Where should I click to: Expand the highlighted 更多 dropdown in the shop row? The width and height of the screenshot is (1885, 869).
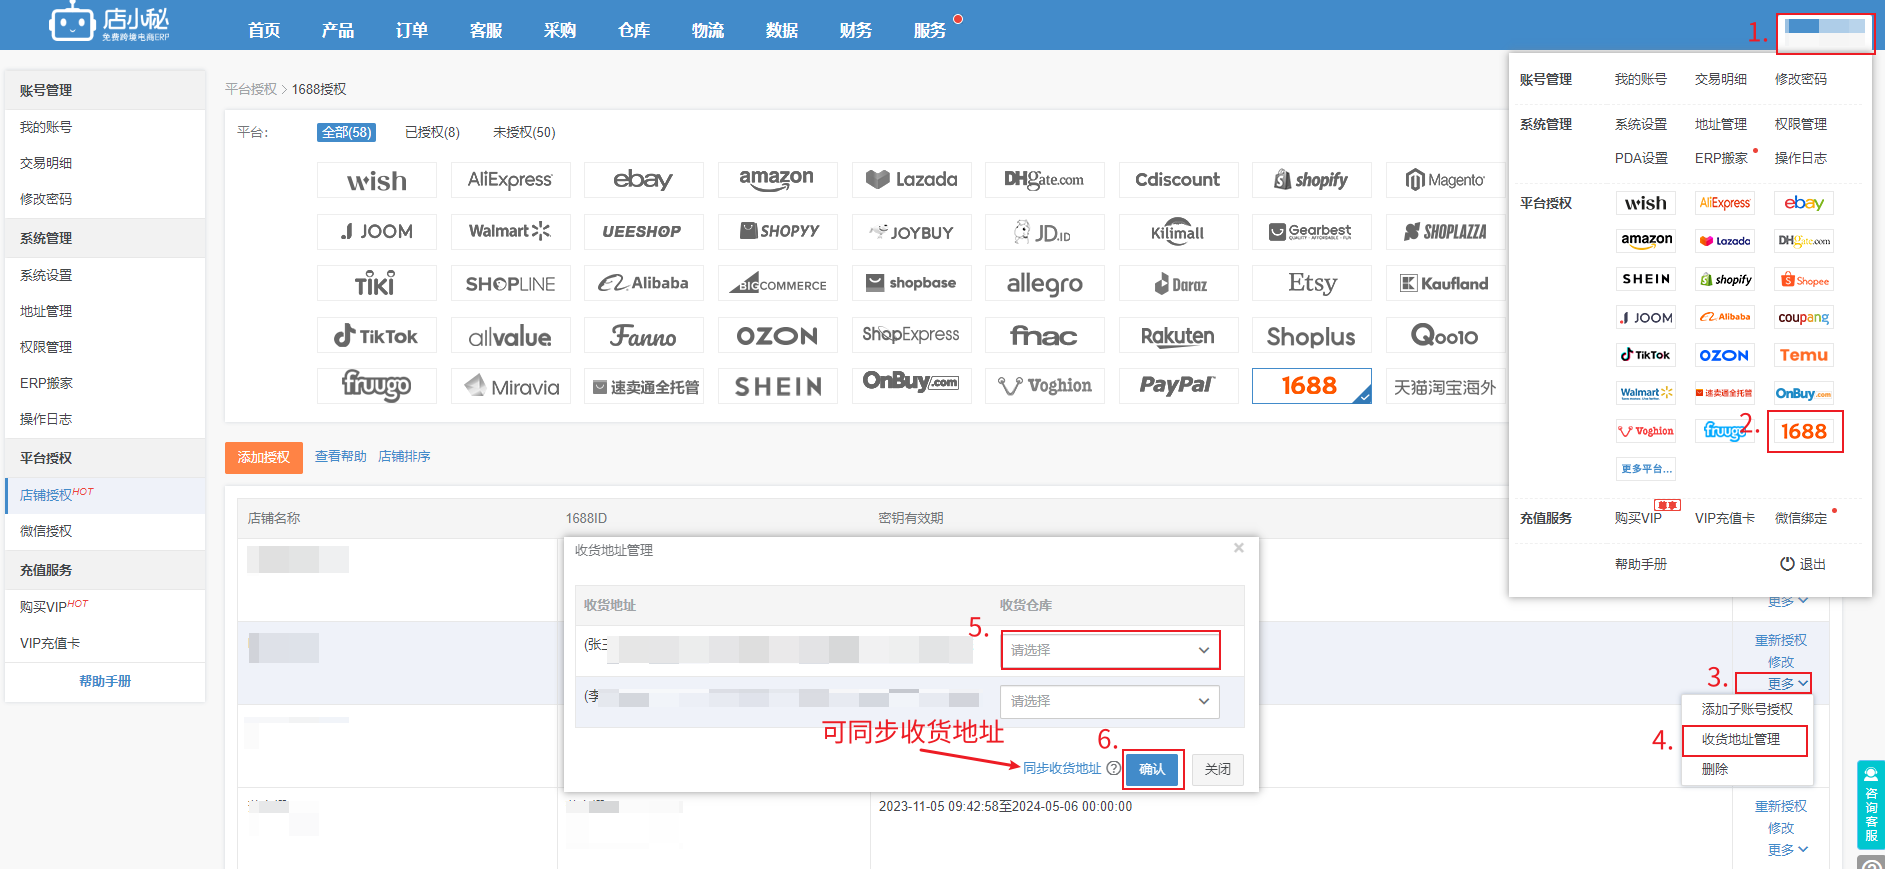coord(1788,684)
